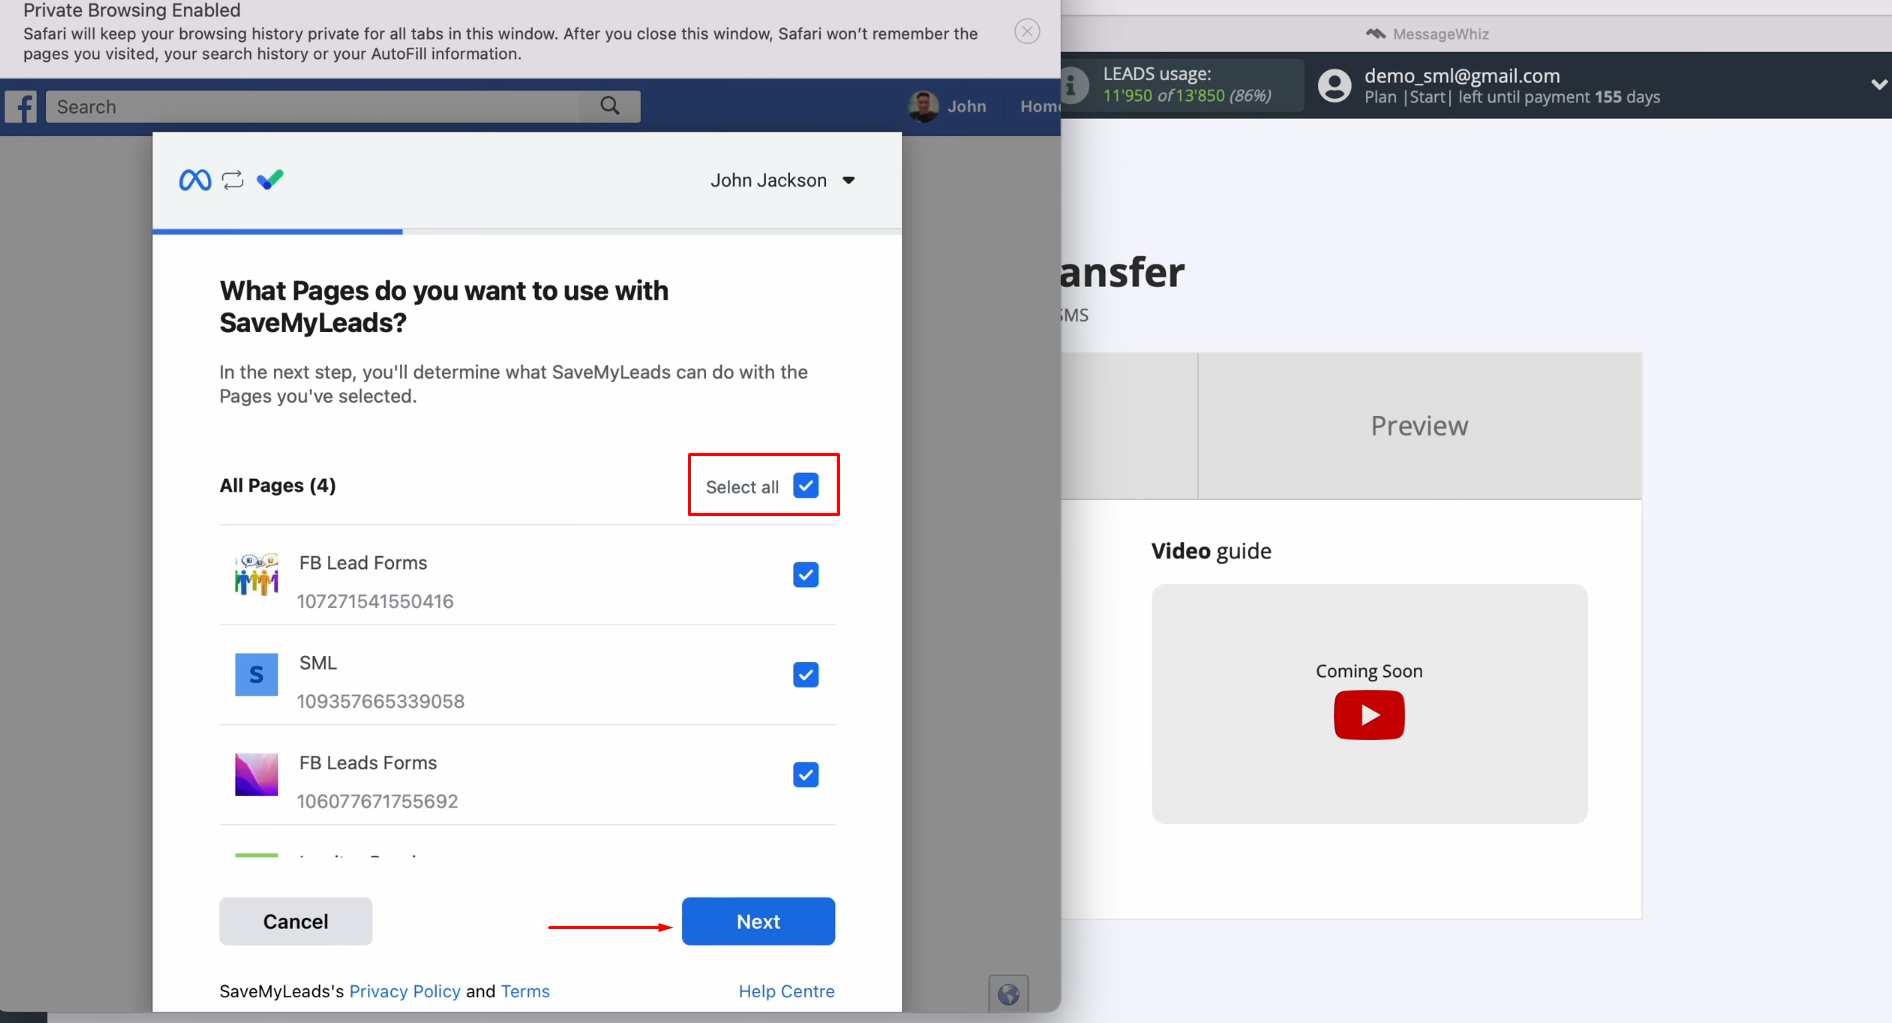Click the Cancel button
Viewport: 1892px width, 1023px height.
296,921
